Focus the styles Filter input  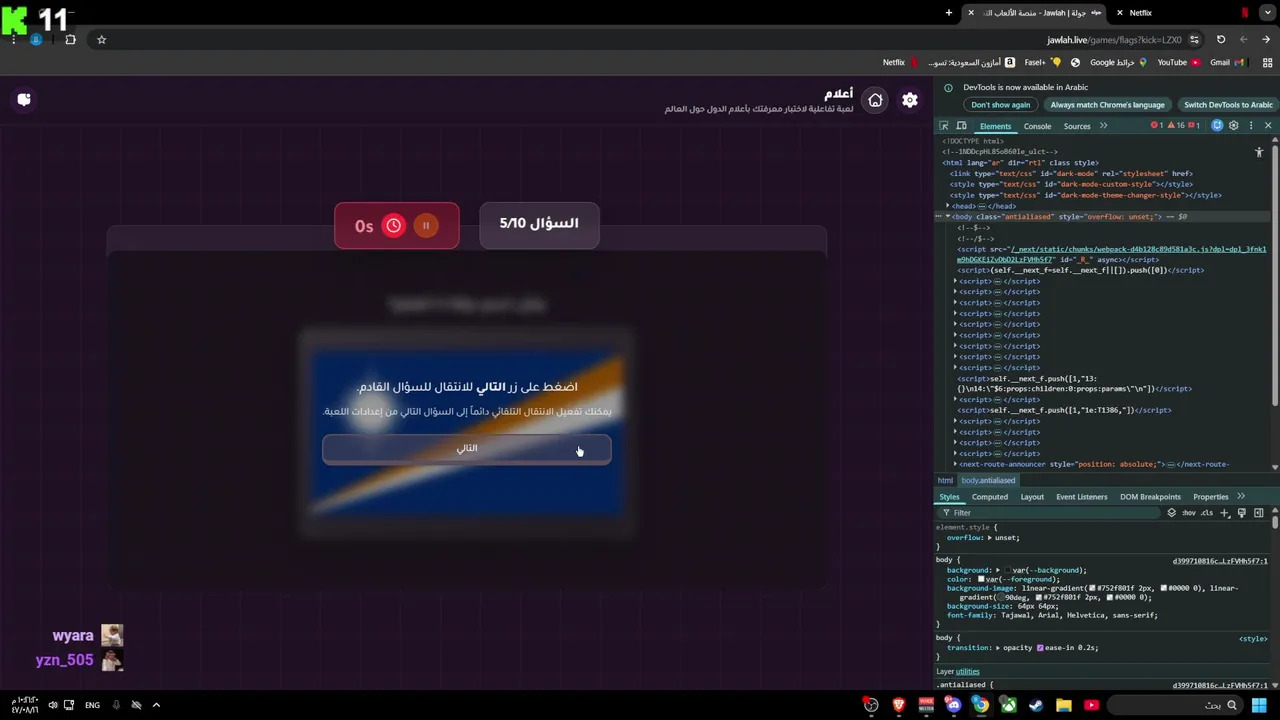1050,513
